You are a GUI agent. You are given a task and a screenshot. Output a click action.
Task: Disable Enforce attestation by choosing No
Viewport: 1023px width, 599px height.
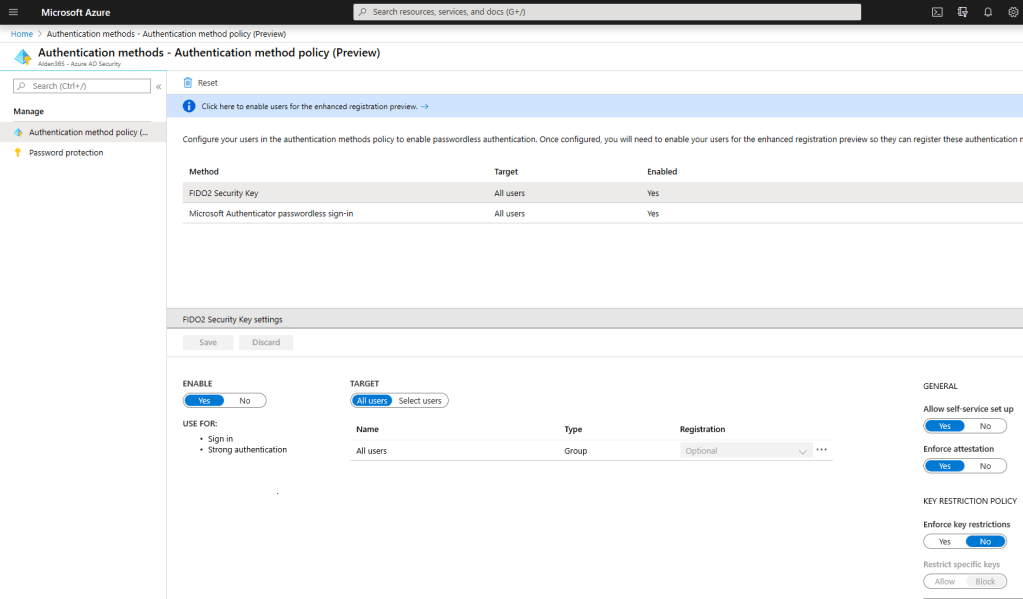tap(985, 466)
